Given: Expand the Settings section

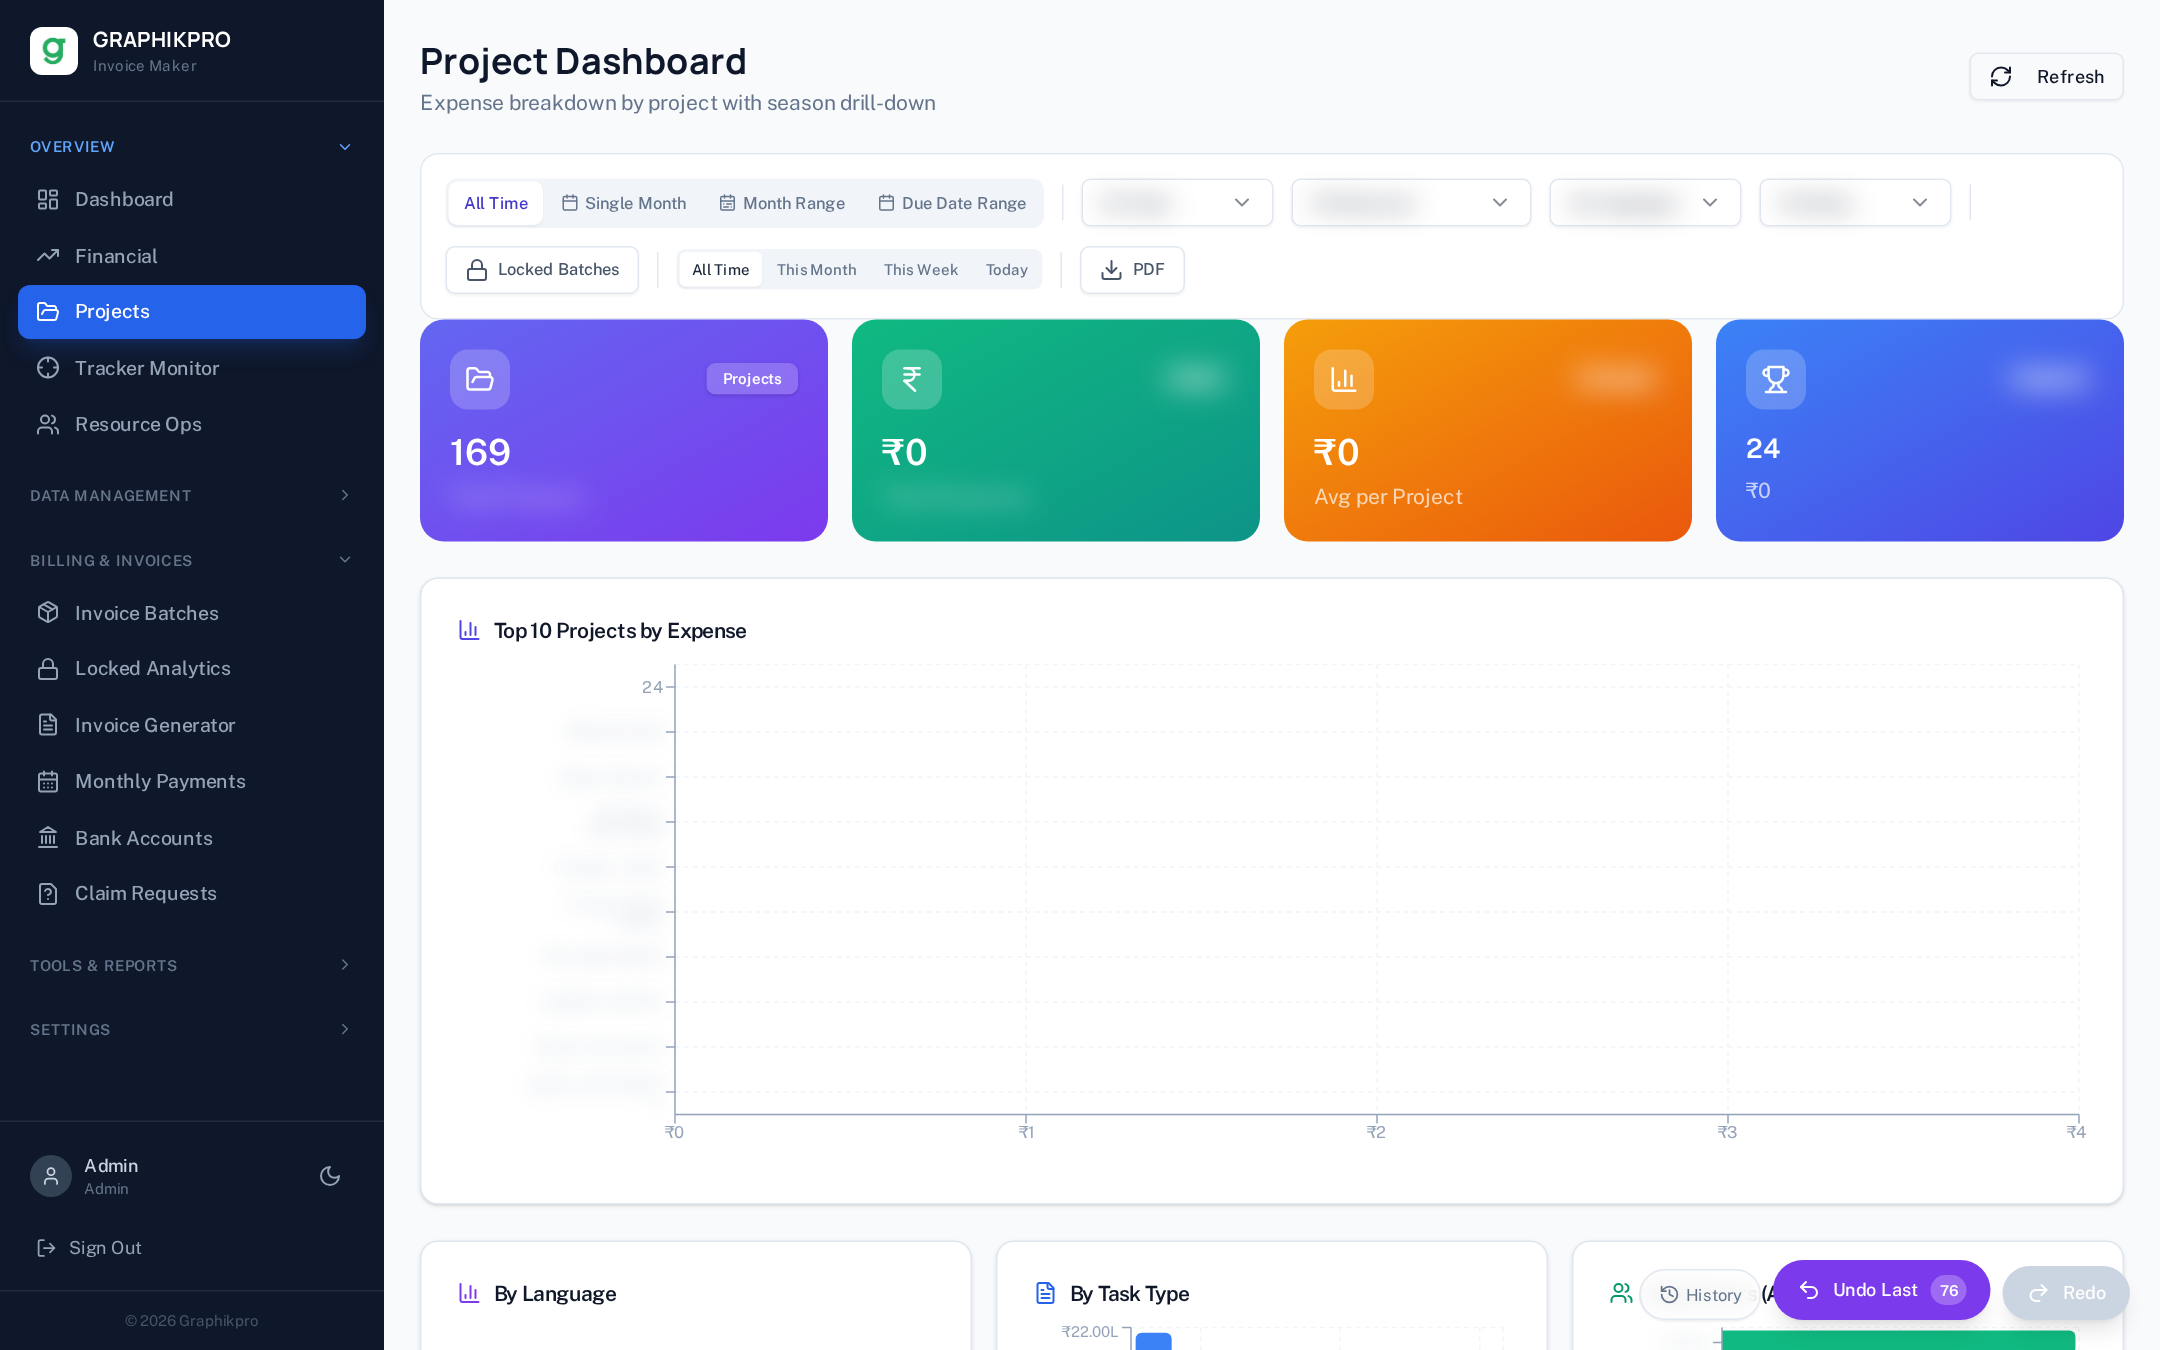Looking at the screenshot, I should tap(192, 1029).
